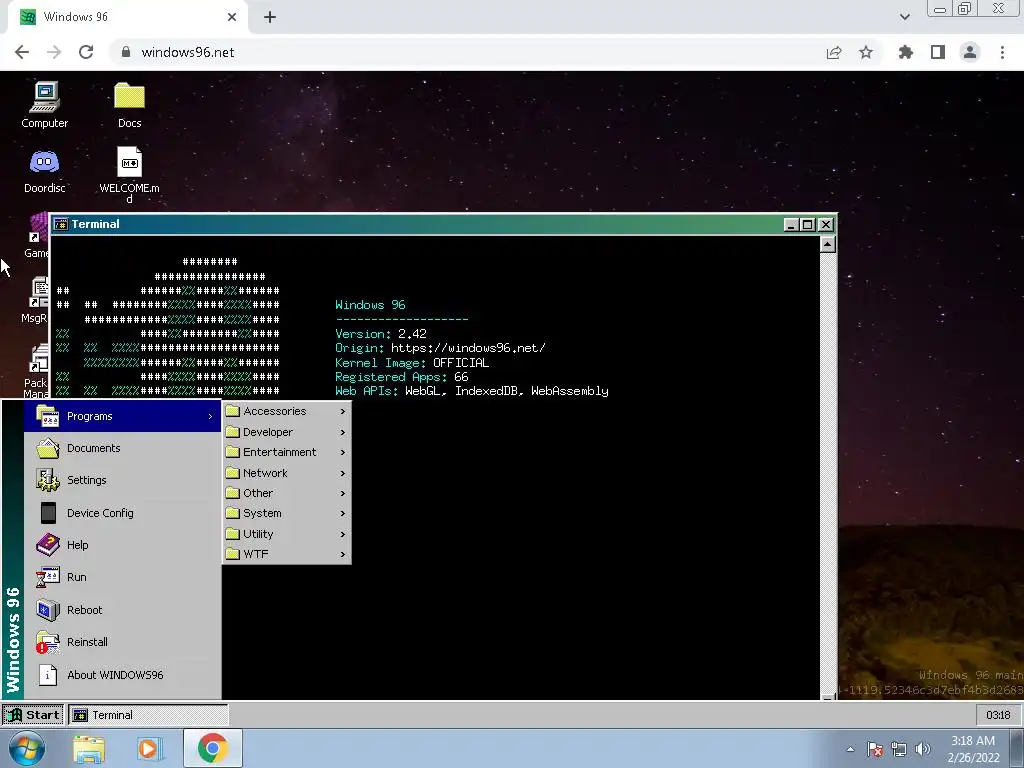
Task: Click the Entertainment folder icon in submenu
Action: (x=232, y=452)
